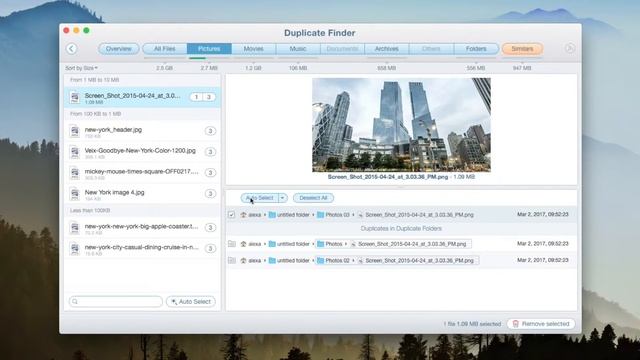This screenshot has width=640, height=360.
Task: Click the skyscraper preview image
Action: coord(401,125)
